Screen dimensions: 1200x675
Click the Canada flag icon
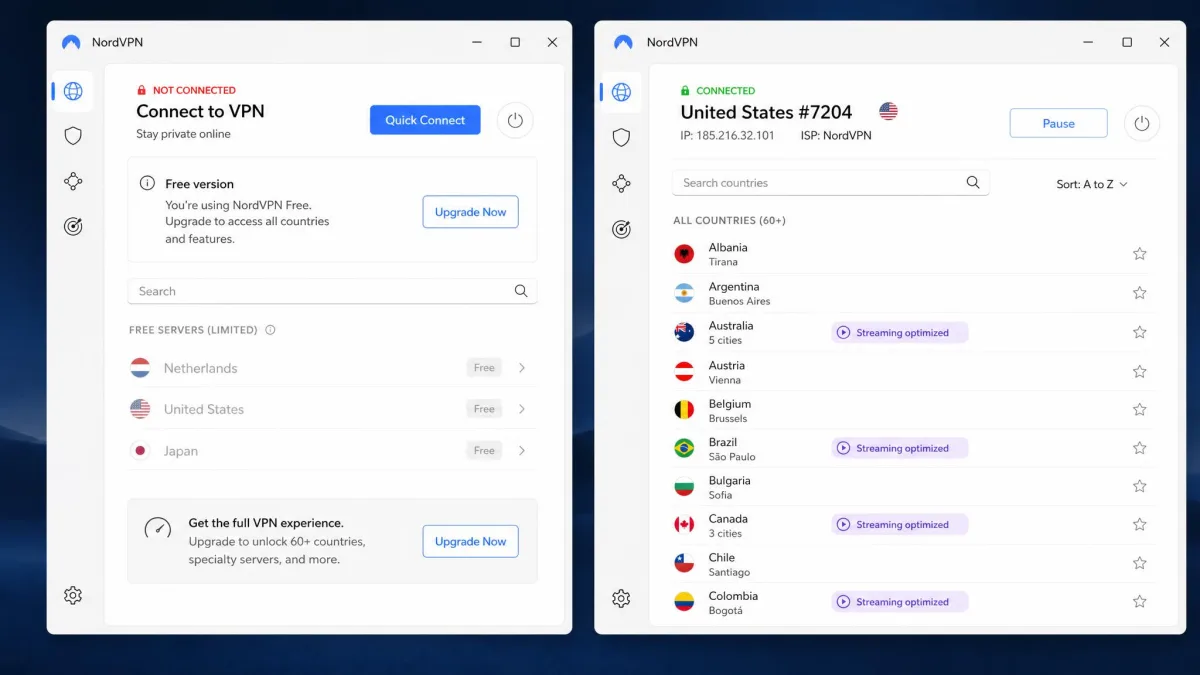[x=684, y=525]
